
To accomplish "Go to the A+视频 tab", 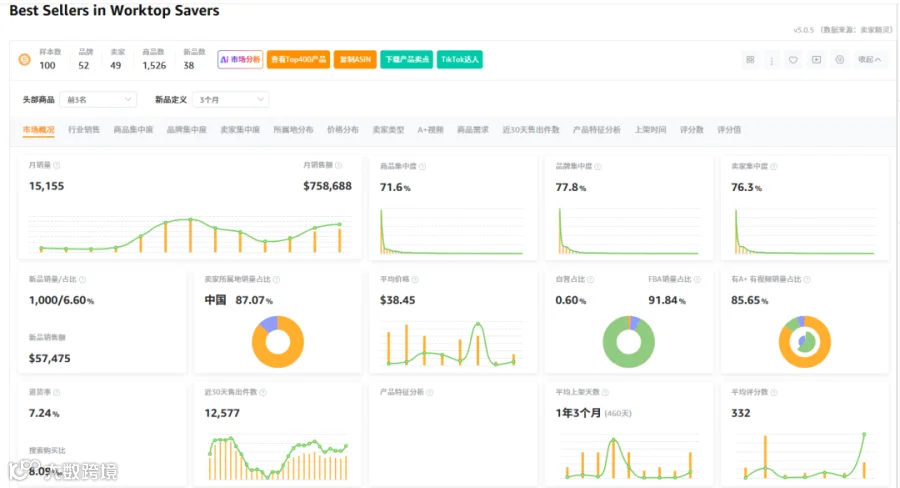I will click(x=430, y=130).
